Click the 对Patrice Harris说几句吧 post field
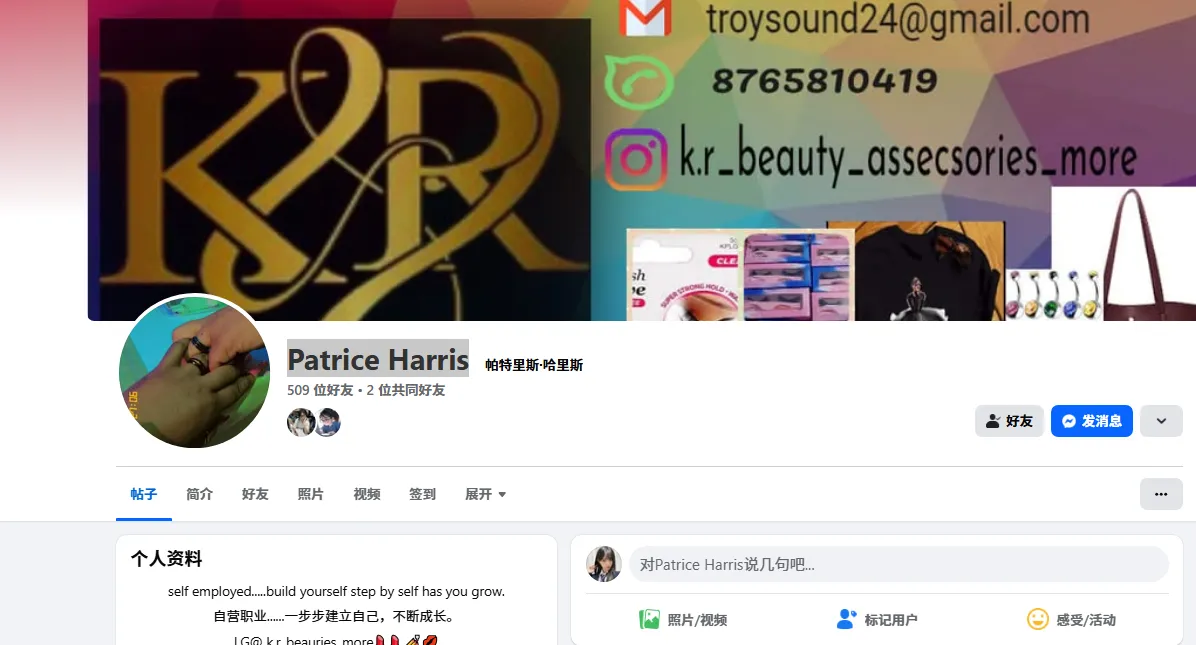 [x=898, y=564]
